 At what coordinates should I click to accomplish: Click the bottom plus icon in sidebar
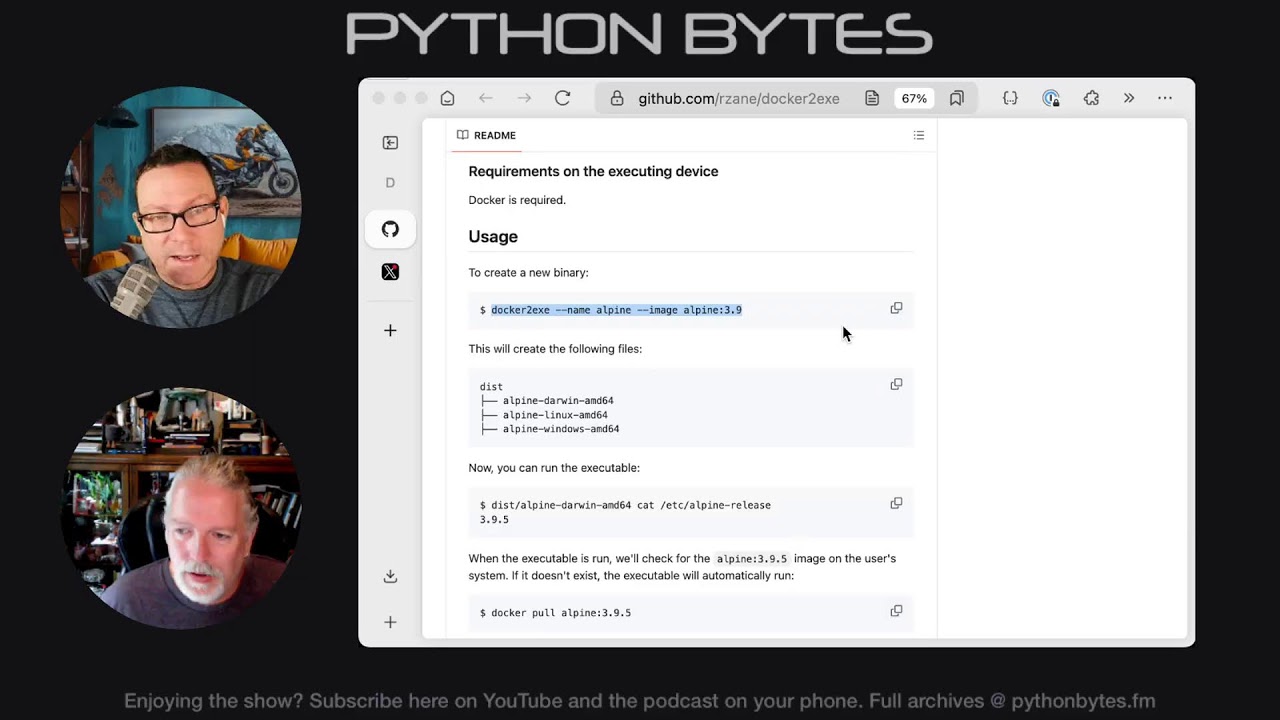pos(390,622)
